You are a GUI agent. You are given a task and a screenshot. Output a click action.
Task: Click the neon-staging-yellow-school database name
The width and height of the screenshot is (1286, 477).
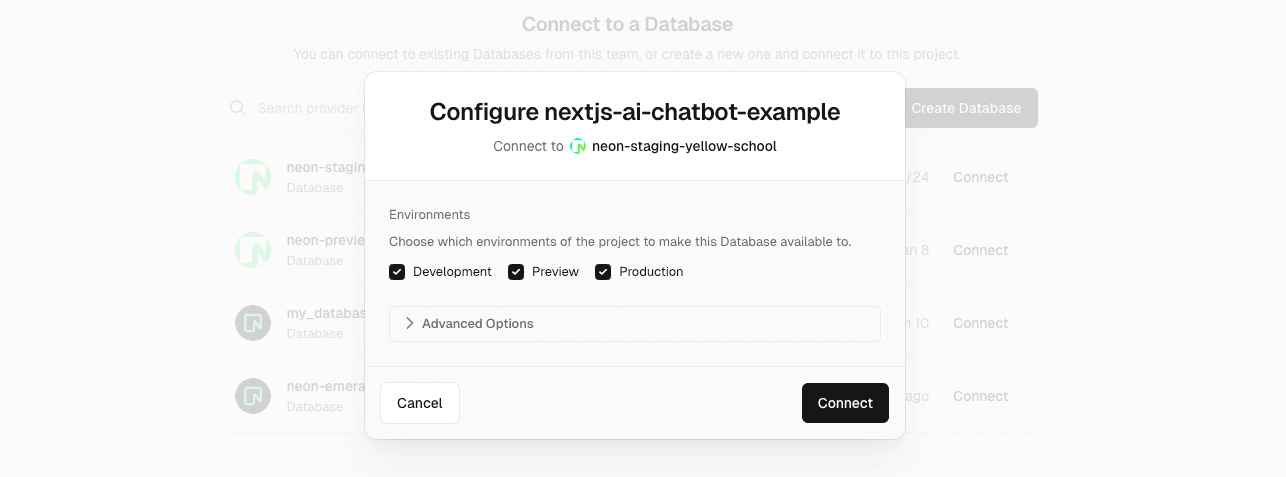click(x=684, y=146)
